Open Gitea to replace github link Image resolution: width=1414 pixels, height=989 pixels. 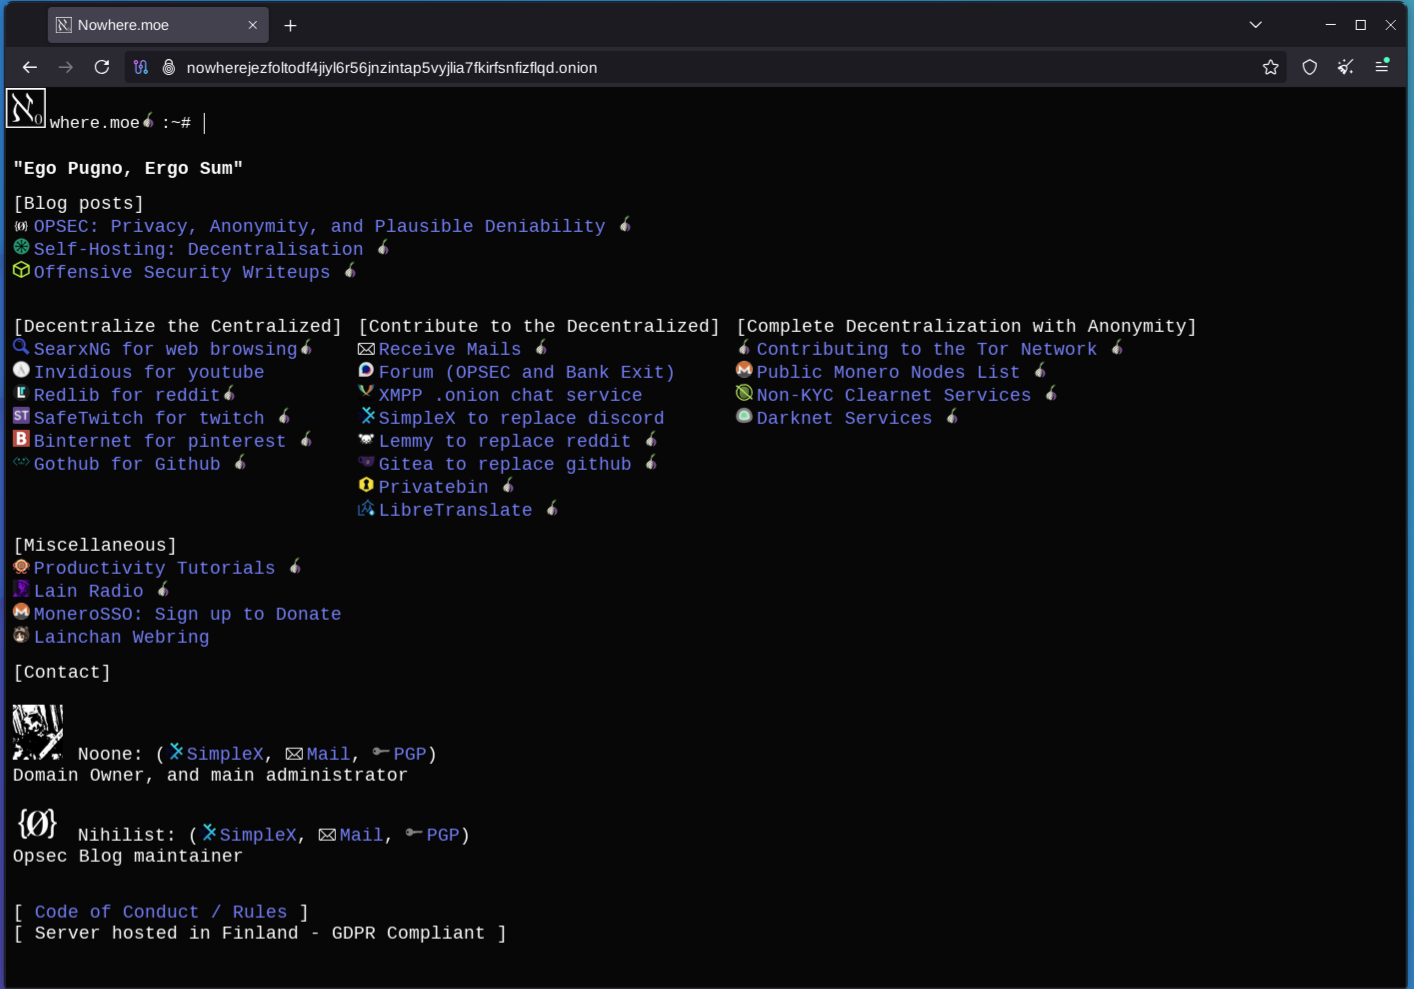[505, 465]
